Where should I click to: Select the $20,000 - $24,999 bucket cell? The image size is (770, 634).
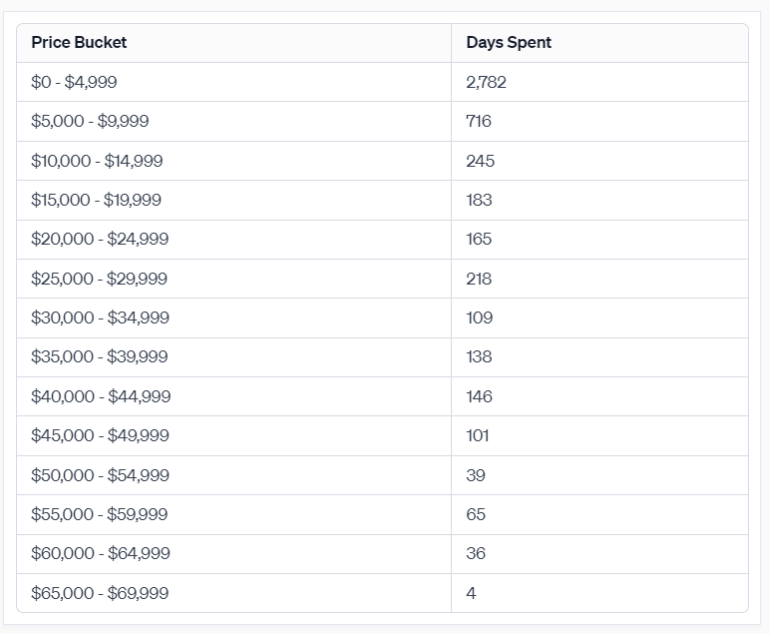pos(100,239)
